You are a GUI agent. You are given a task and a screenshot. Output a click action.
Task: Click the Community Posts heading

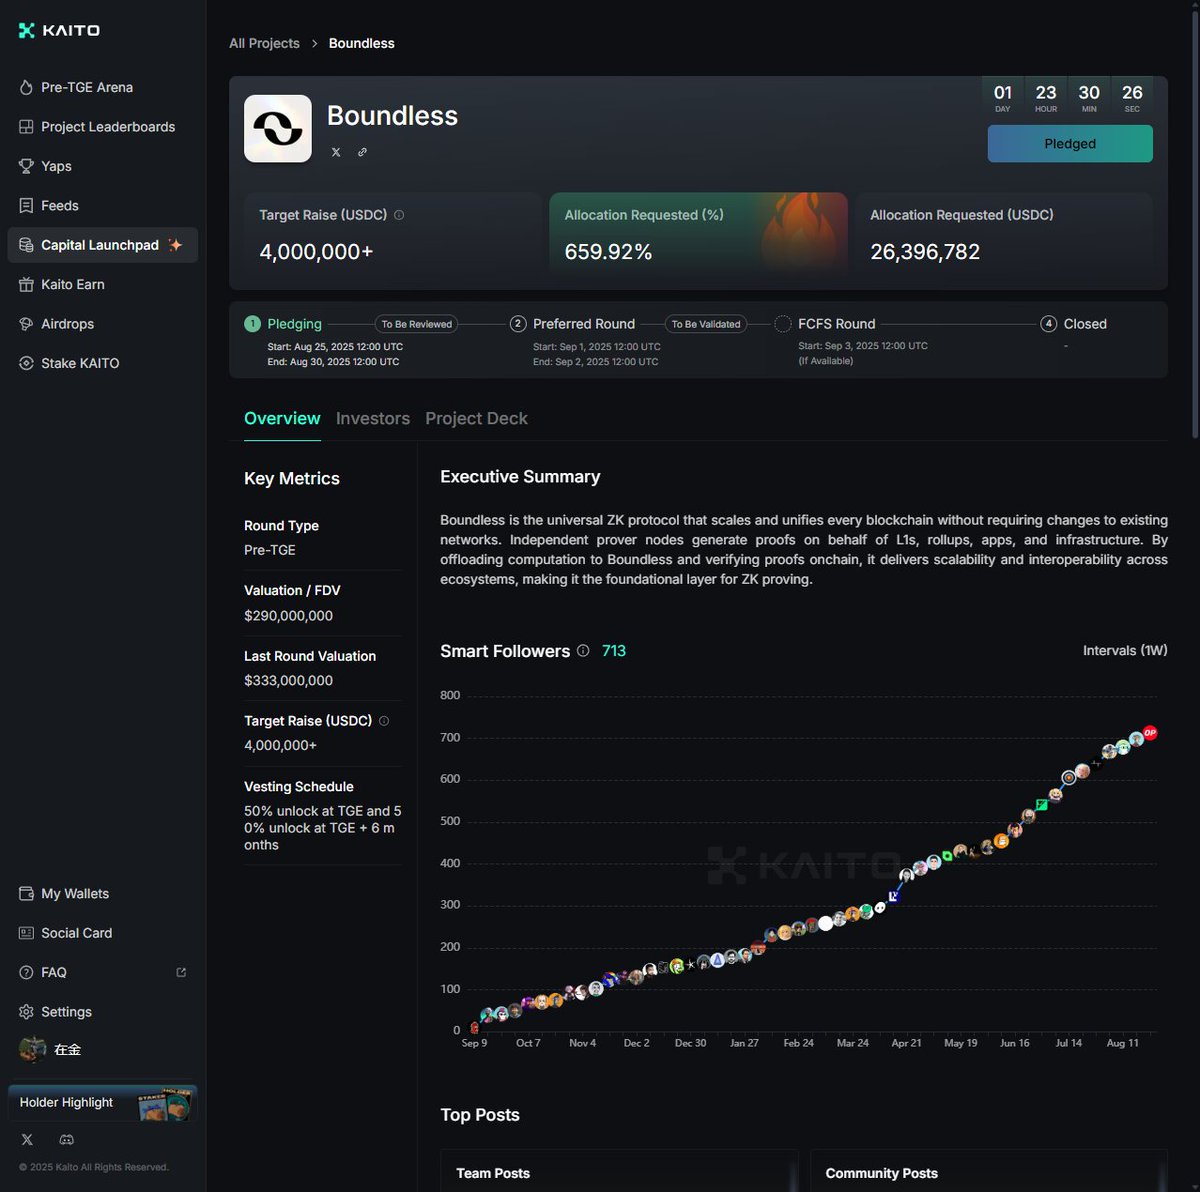(x=882, y=1173)
